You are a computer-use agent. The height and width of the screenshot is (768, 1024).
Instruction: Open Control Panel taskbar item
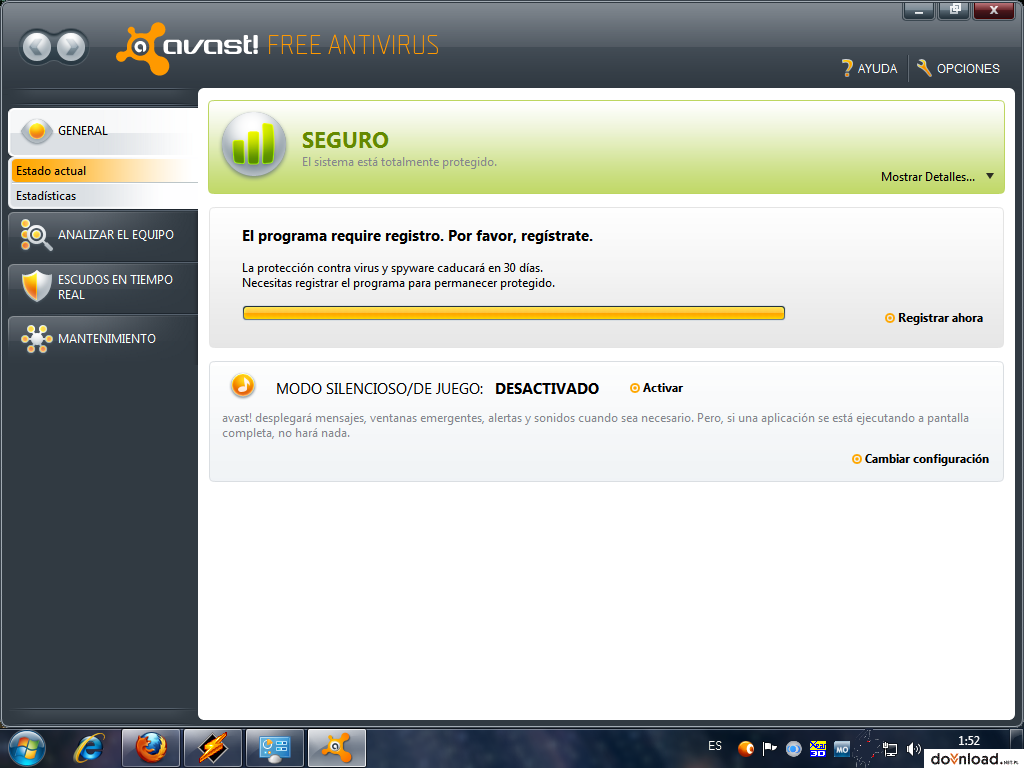(274, 748)
